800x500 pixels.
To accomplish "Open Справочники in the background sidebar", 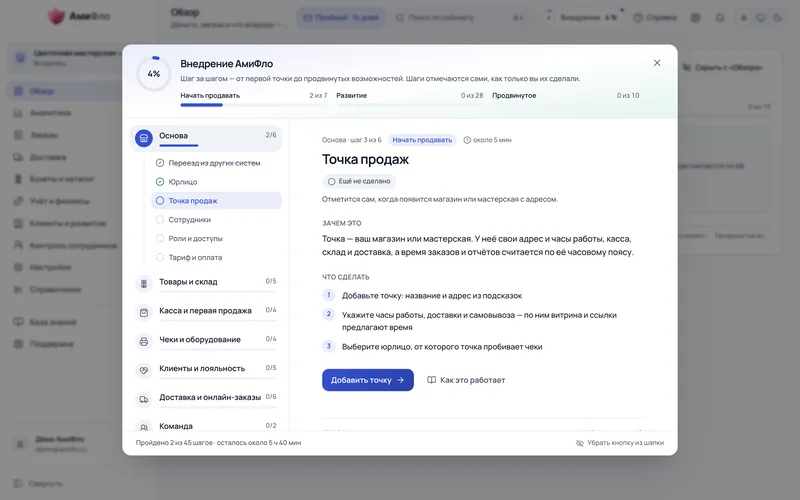I will pos(65,290).
